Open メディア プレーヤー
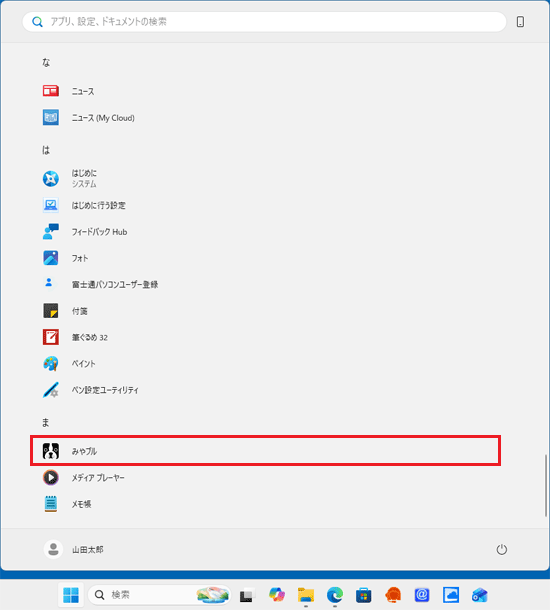 click(x=265, y=477)
